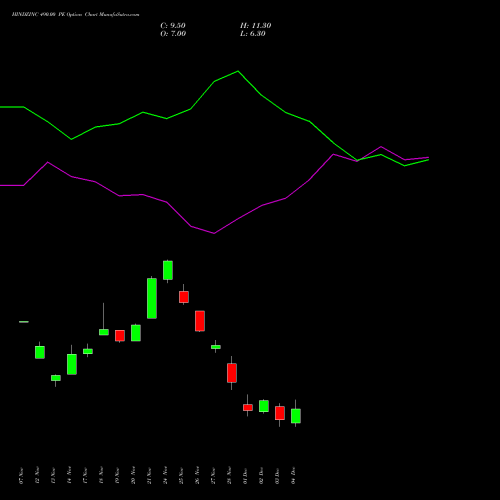Viewport: 500px width, 500px height.
Task: Click the green candle for 02 Dec
Action: 264,406
